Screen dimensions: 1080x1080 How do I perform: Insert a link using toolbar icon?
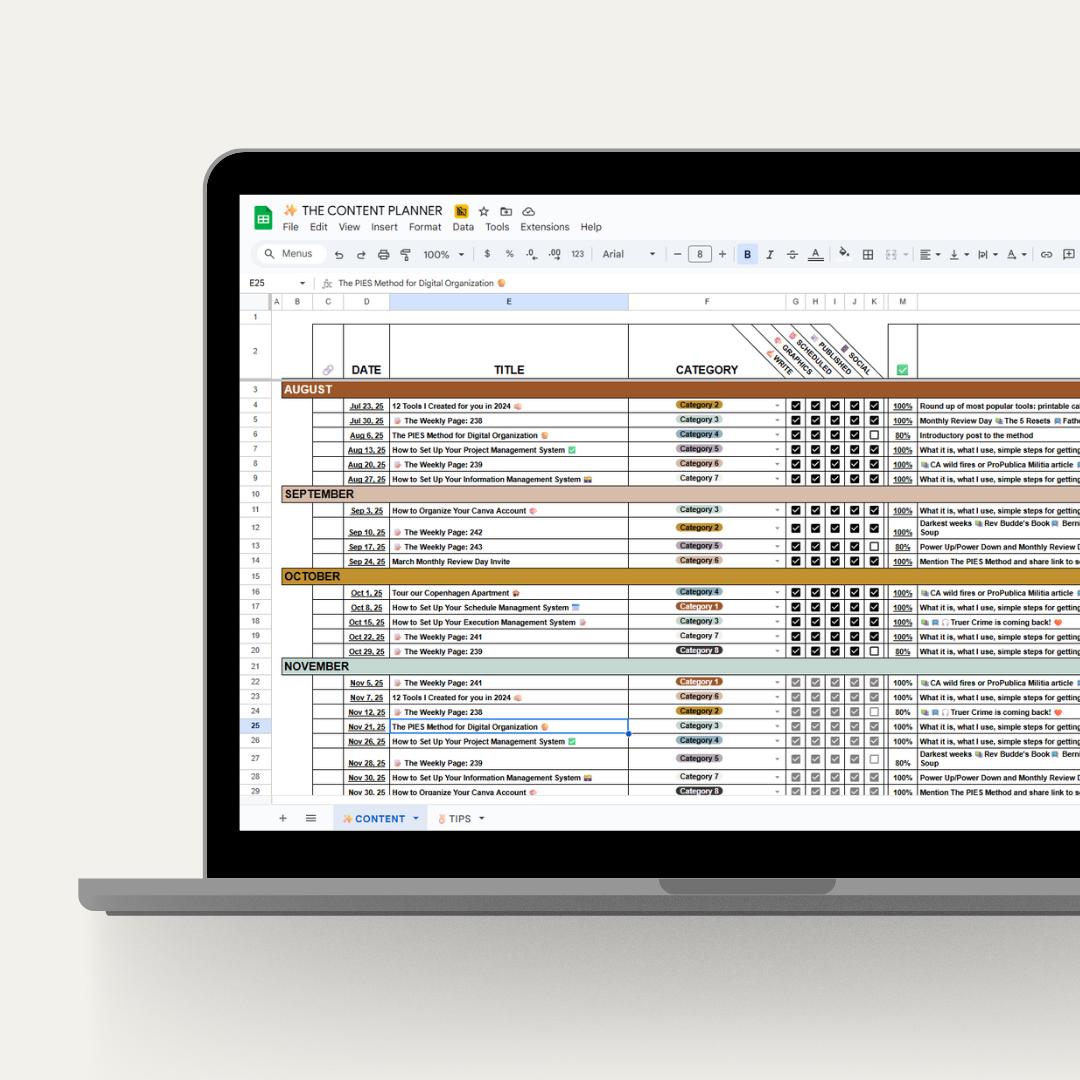1046,255
